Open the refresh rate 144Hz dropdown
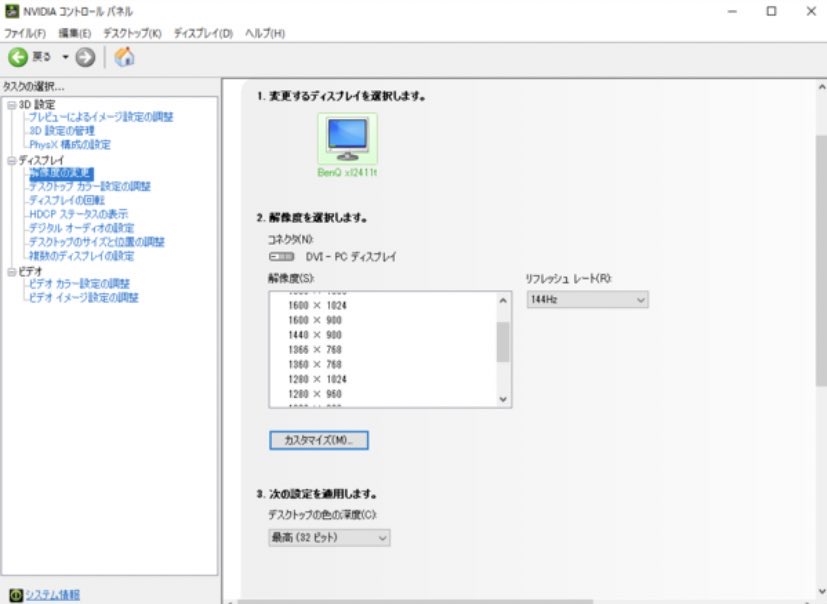Image resolution: width=827 pixels, height=604 pixels. [588, 300]
